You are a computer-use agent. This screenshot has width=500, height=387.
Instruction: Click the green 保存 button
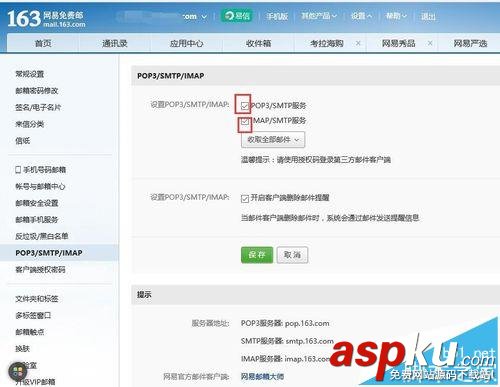(x=257, y=255)
